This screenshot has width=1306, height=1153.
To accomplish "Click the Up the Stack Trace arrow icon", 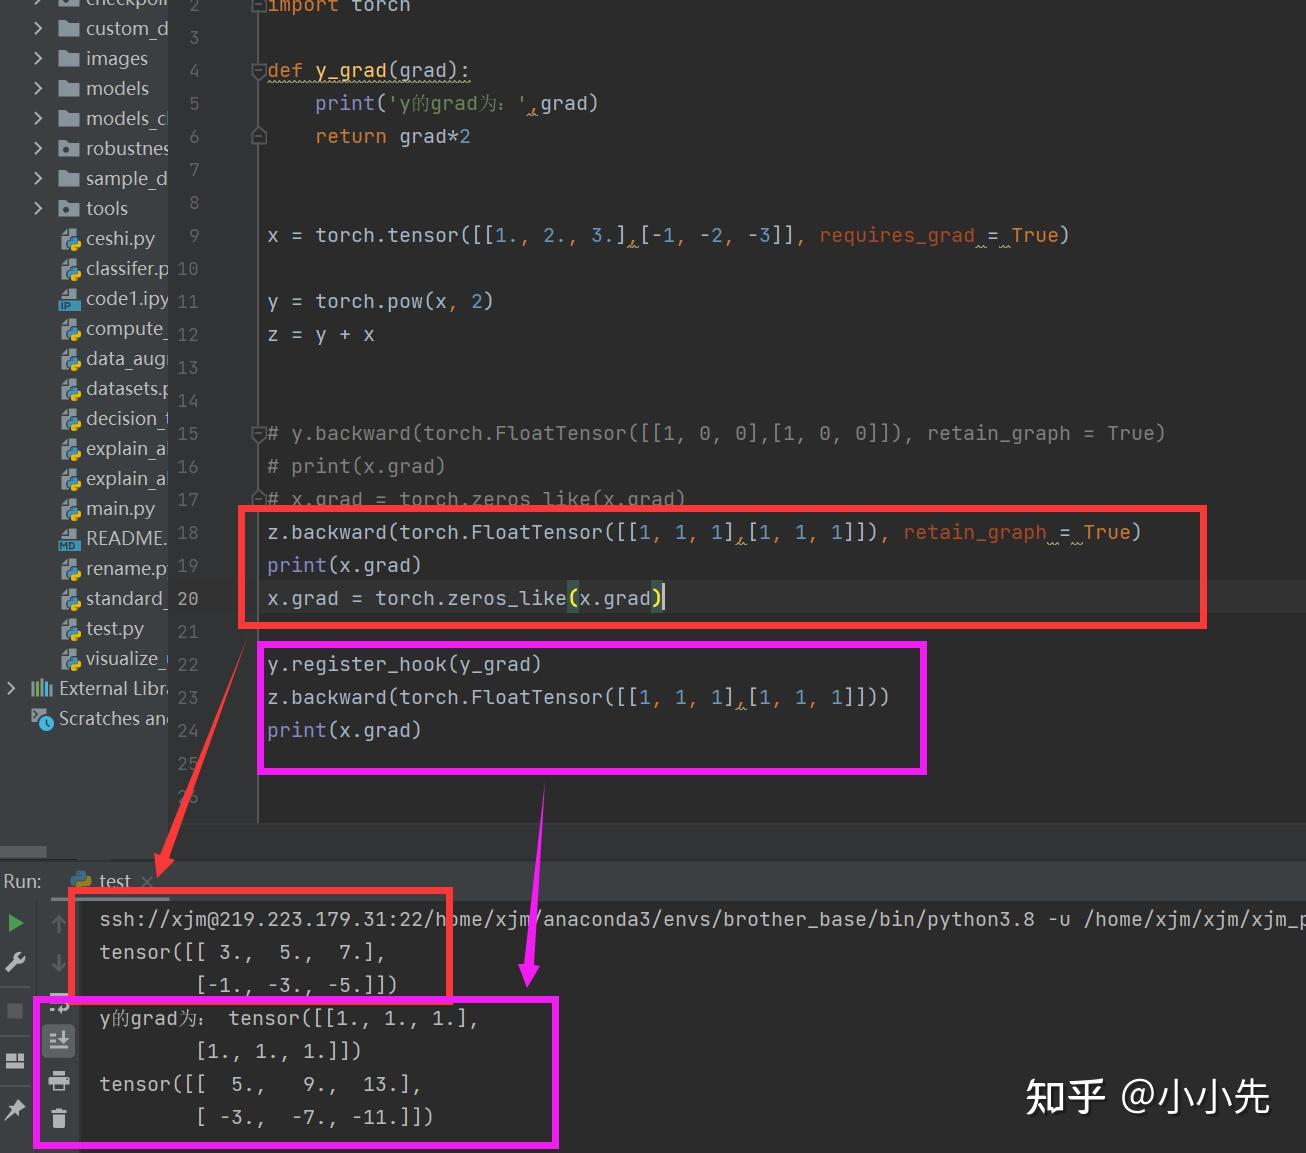I will (x=59, y=922).
